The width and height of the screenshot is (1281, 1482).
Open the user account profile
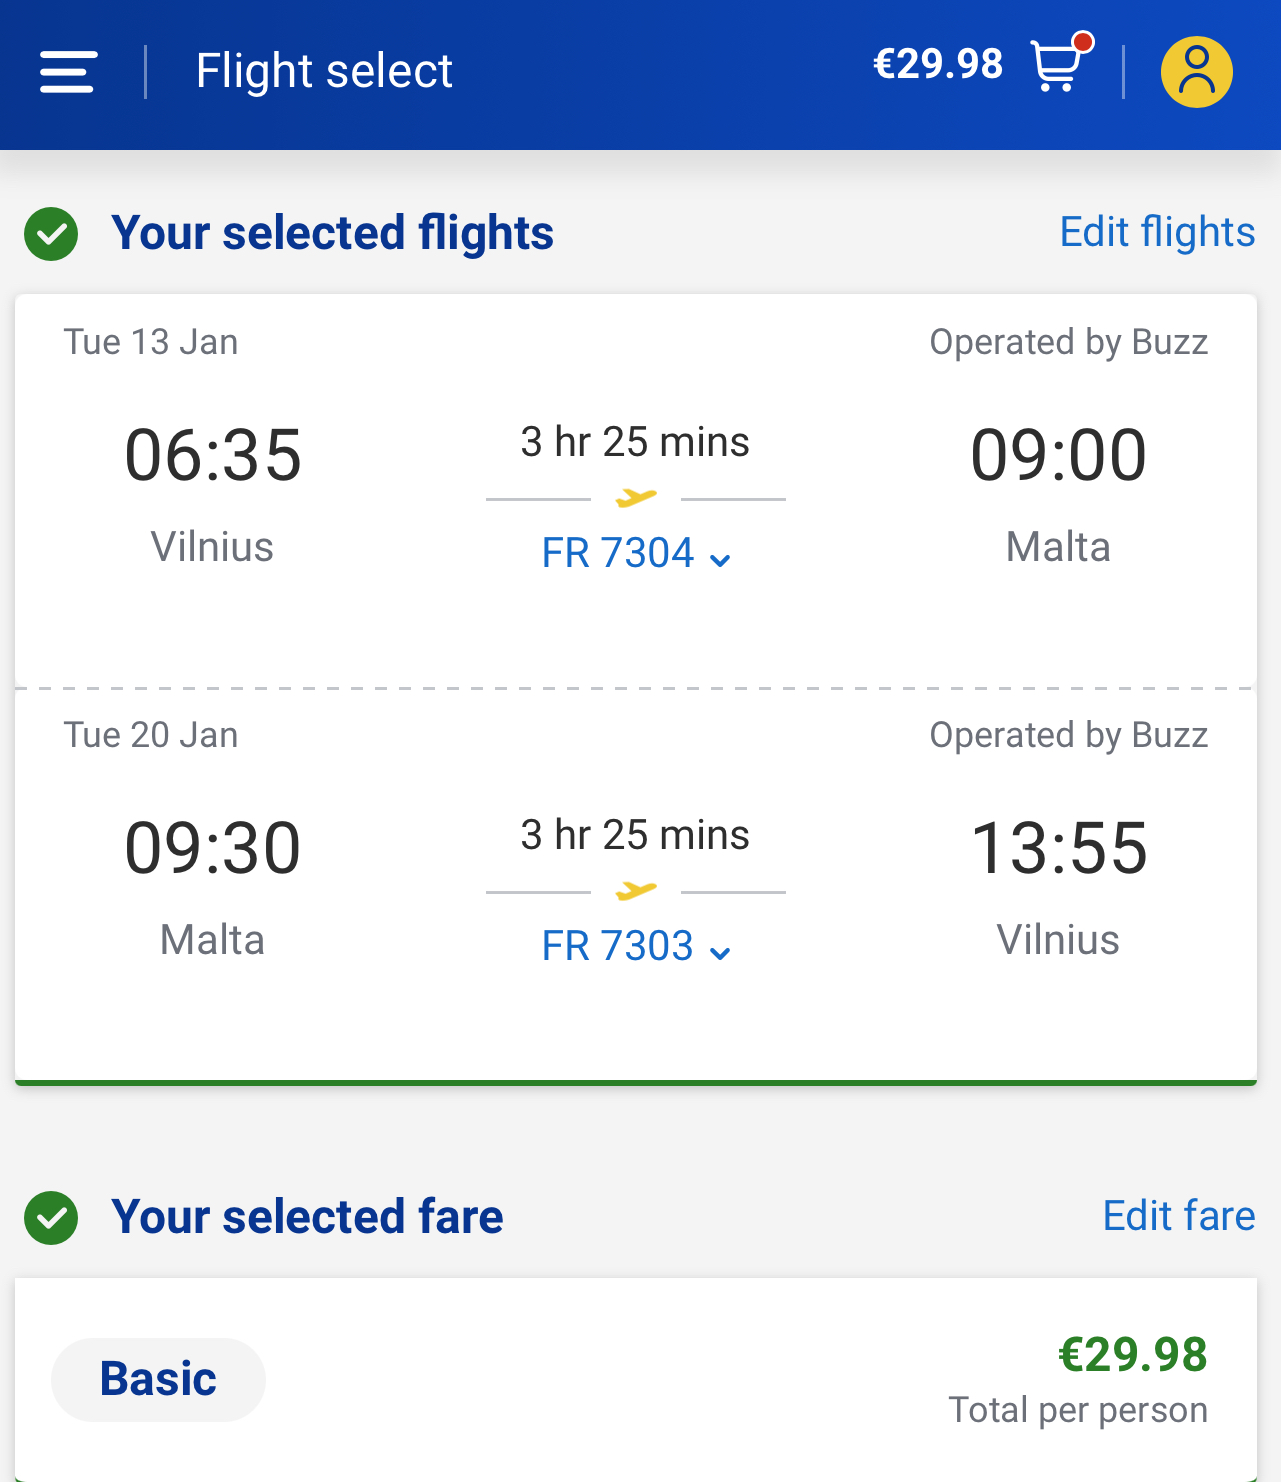tap(1196, 72)
